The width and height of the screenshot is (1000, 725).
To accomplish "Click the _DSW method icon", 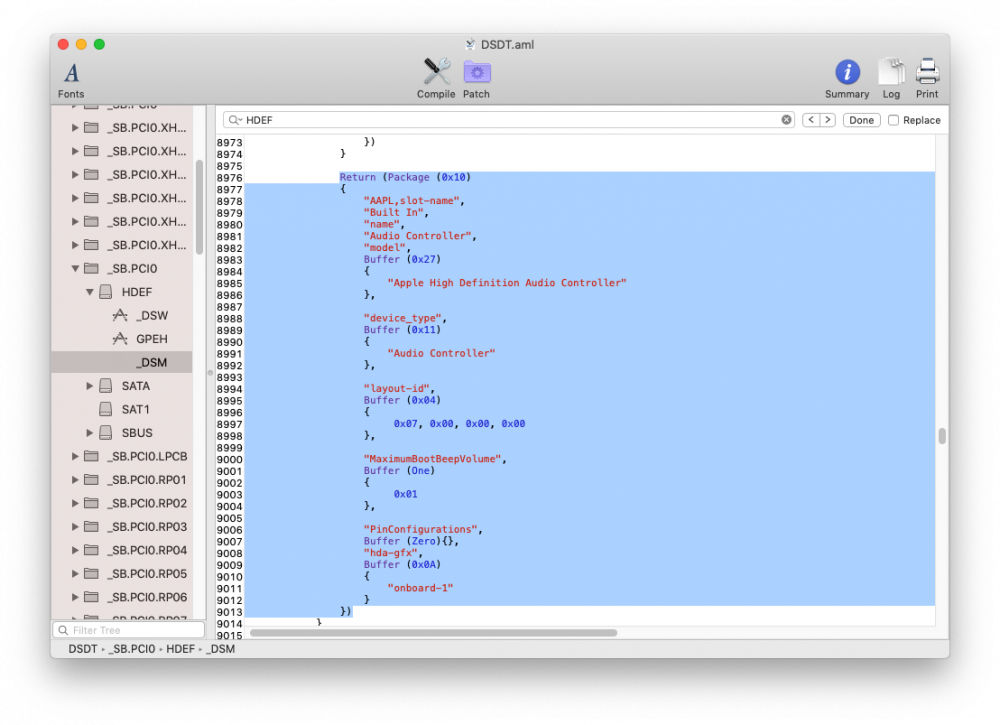I will pyautogui.click(x=120, y=315).
